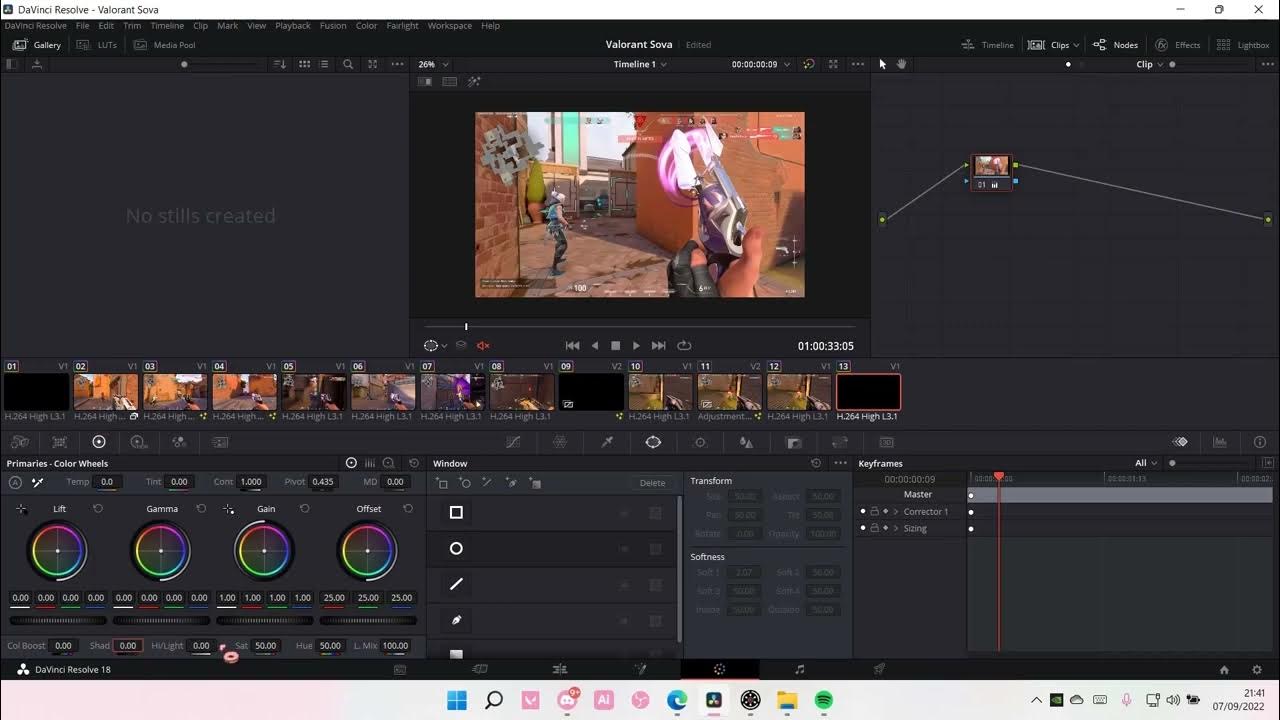Open the Camera Raw palette icon

click(x=20, y=442)
